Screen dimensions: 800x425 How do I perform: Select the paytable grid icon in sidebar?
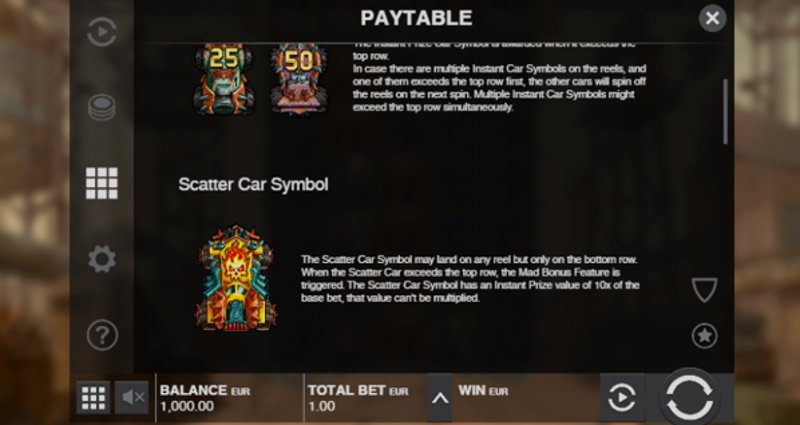(102, 183)
